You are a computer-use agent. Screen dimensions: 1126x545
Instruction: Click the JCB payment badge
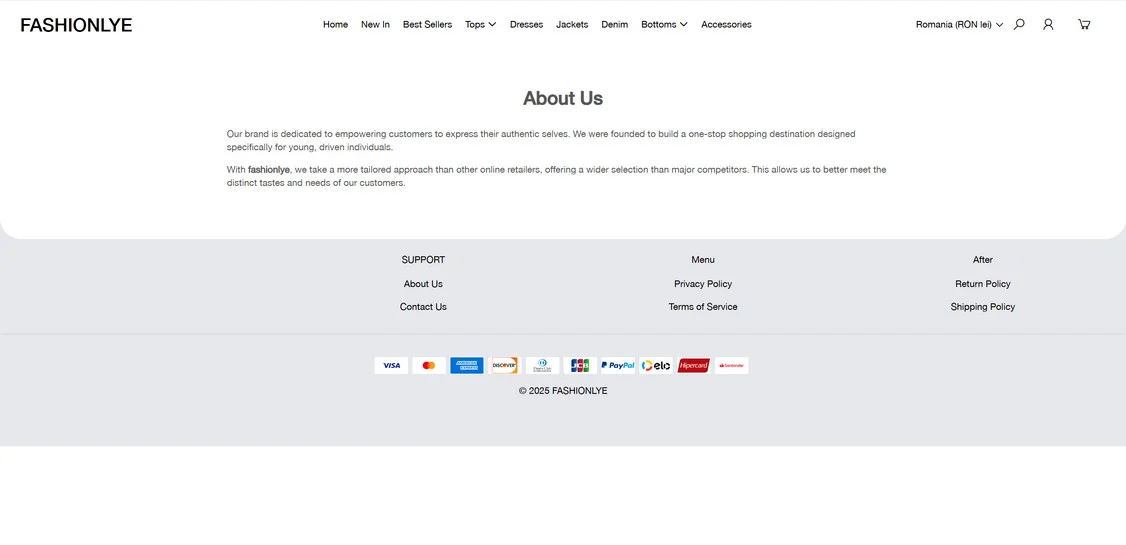click(x=580, y=365)
